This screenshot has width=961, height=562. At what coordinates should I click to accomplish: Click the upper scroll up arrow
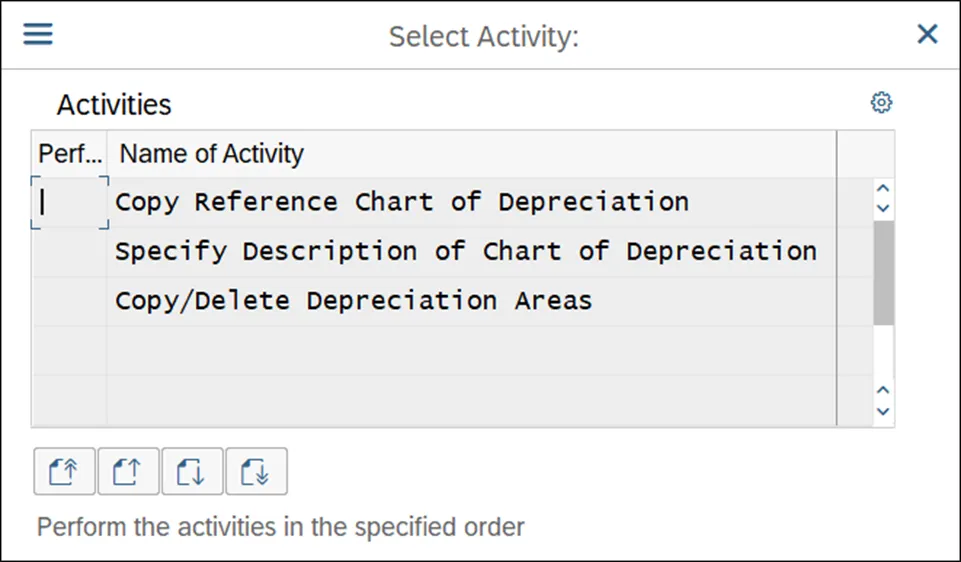tap(882, 189)
